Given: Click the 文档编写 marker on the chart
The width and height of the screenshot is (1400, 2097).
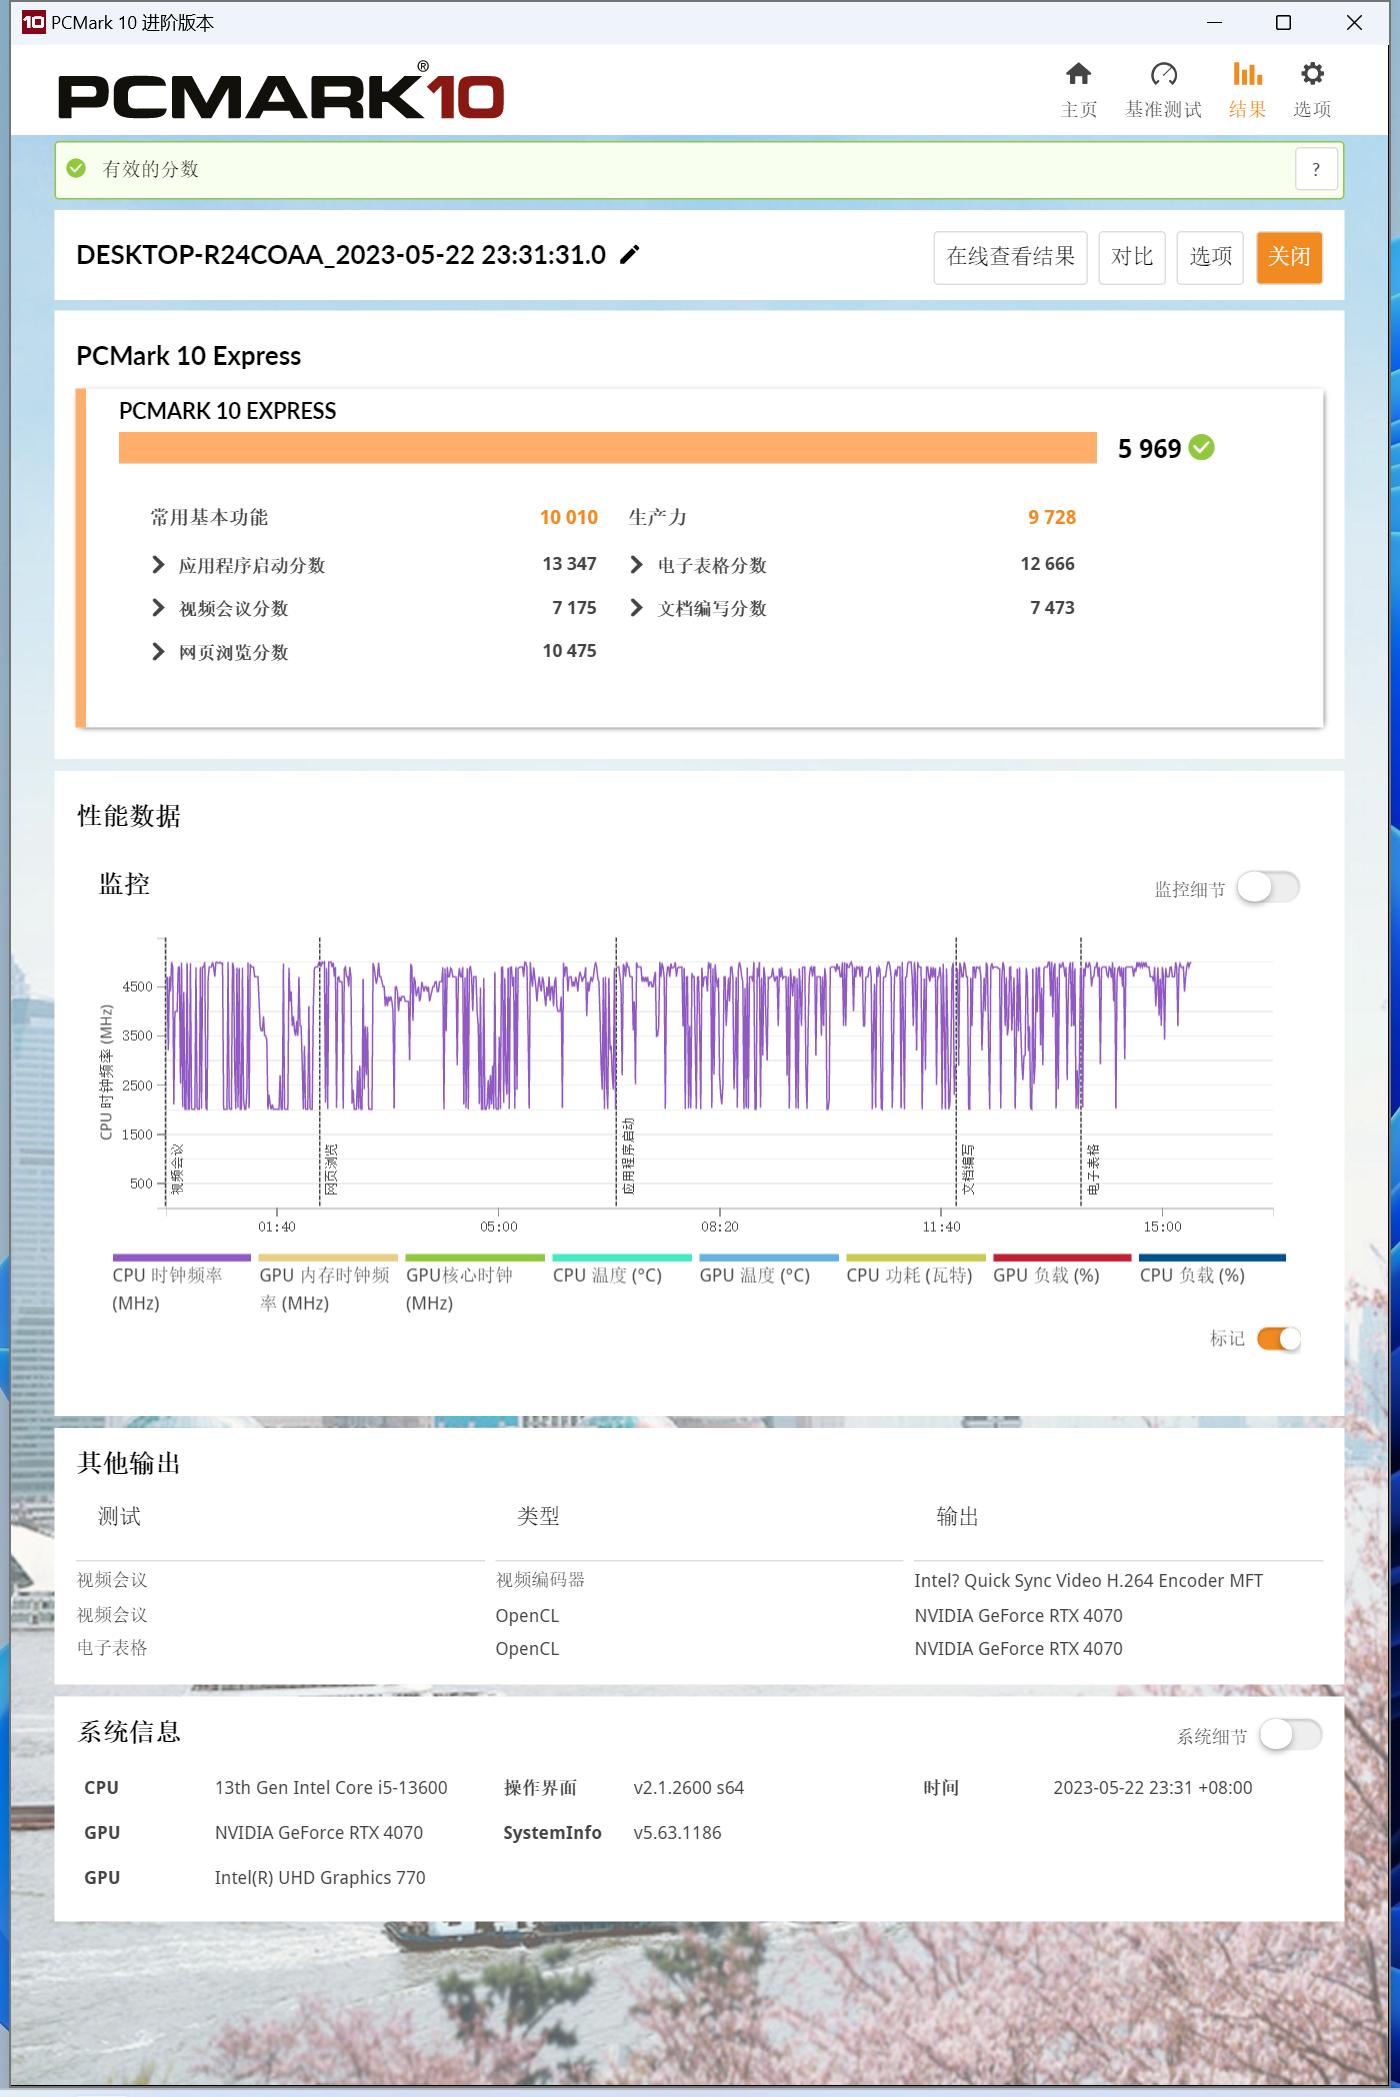Looking at the screenshot, I should [x=968, y=1169].
